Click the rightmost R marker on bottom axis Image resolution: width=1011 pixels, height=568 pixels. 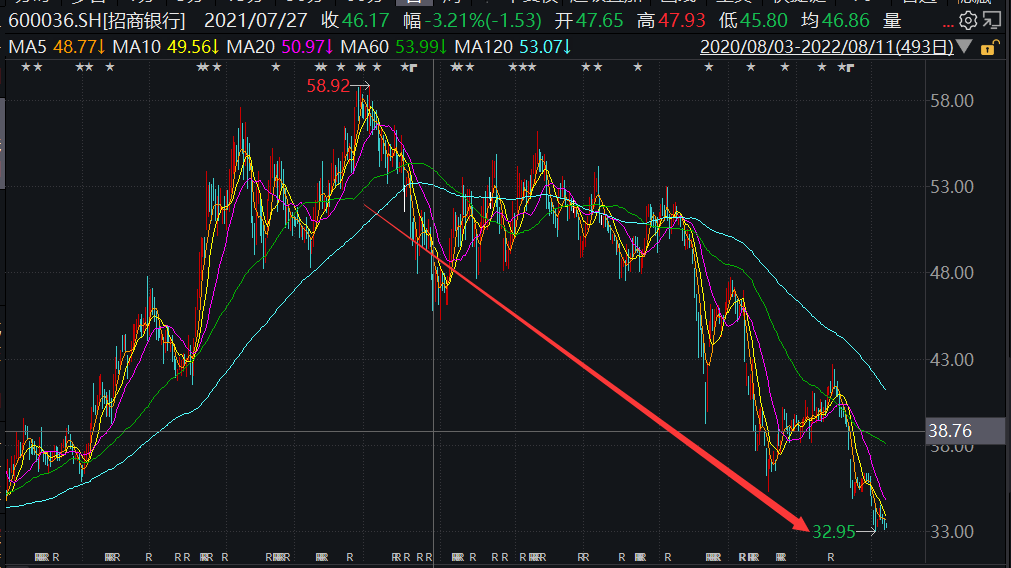click(x=831, y=556)
